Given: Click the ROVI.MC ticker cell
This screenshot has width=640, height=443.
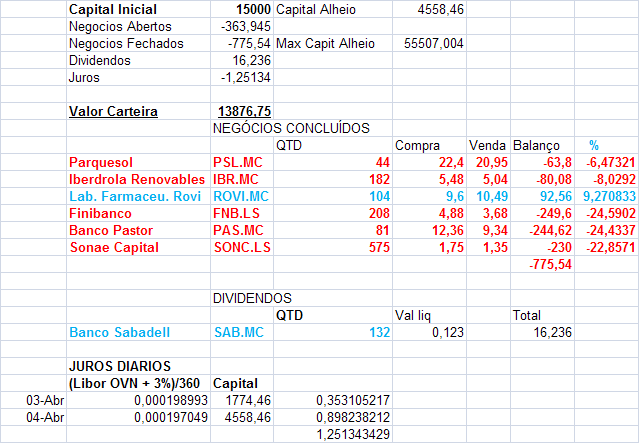Looking at the screenshot, I should click(241, 196).
